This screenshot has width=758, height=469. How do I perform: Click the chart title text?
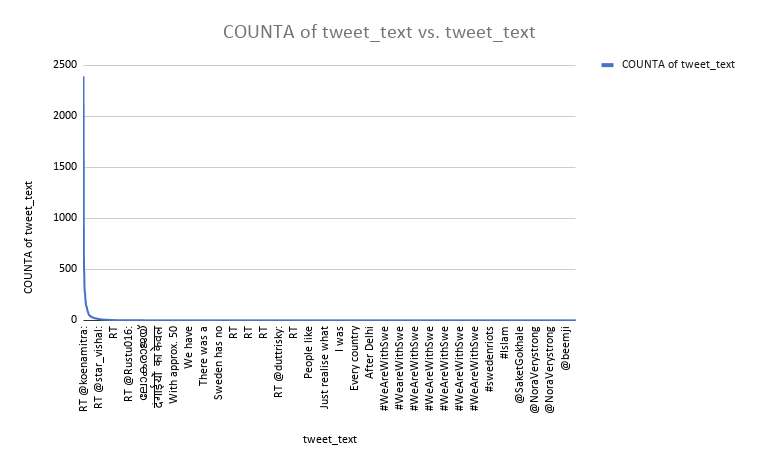coord(379,33)
